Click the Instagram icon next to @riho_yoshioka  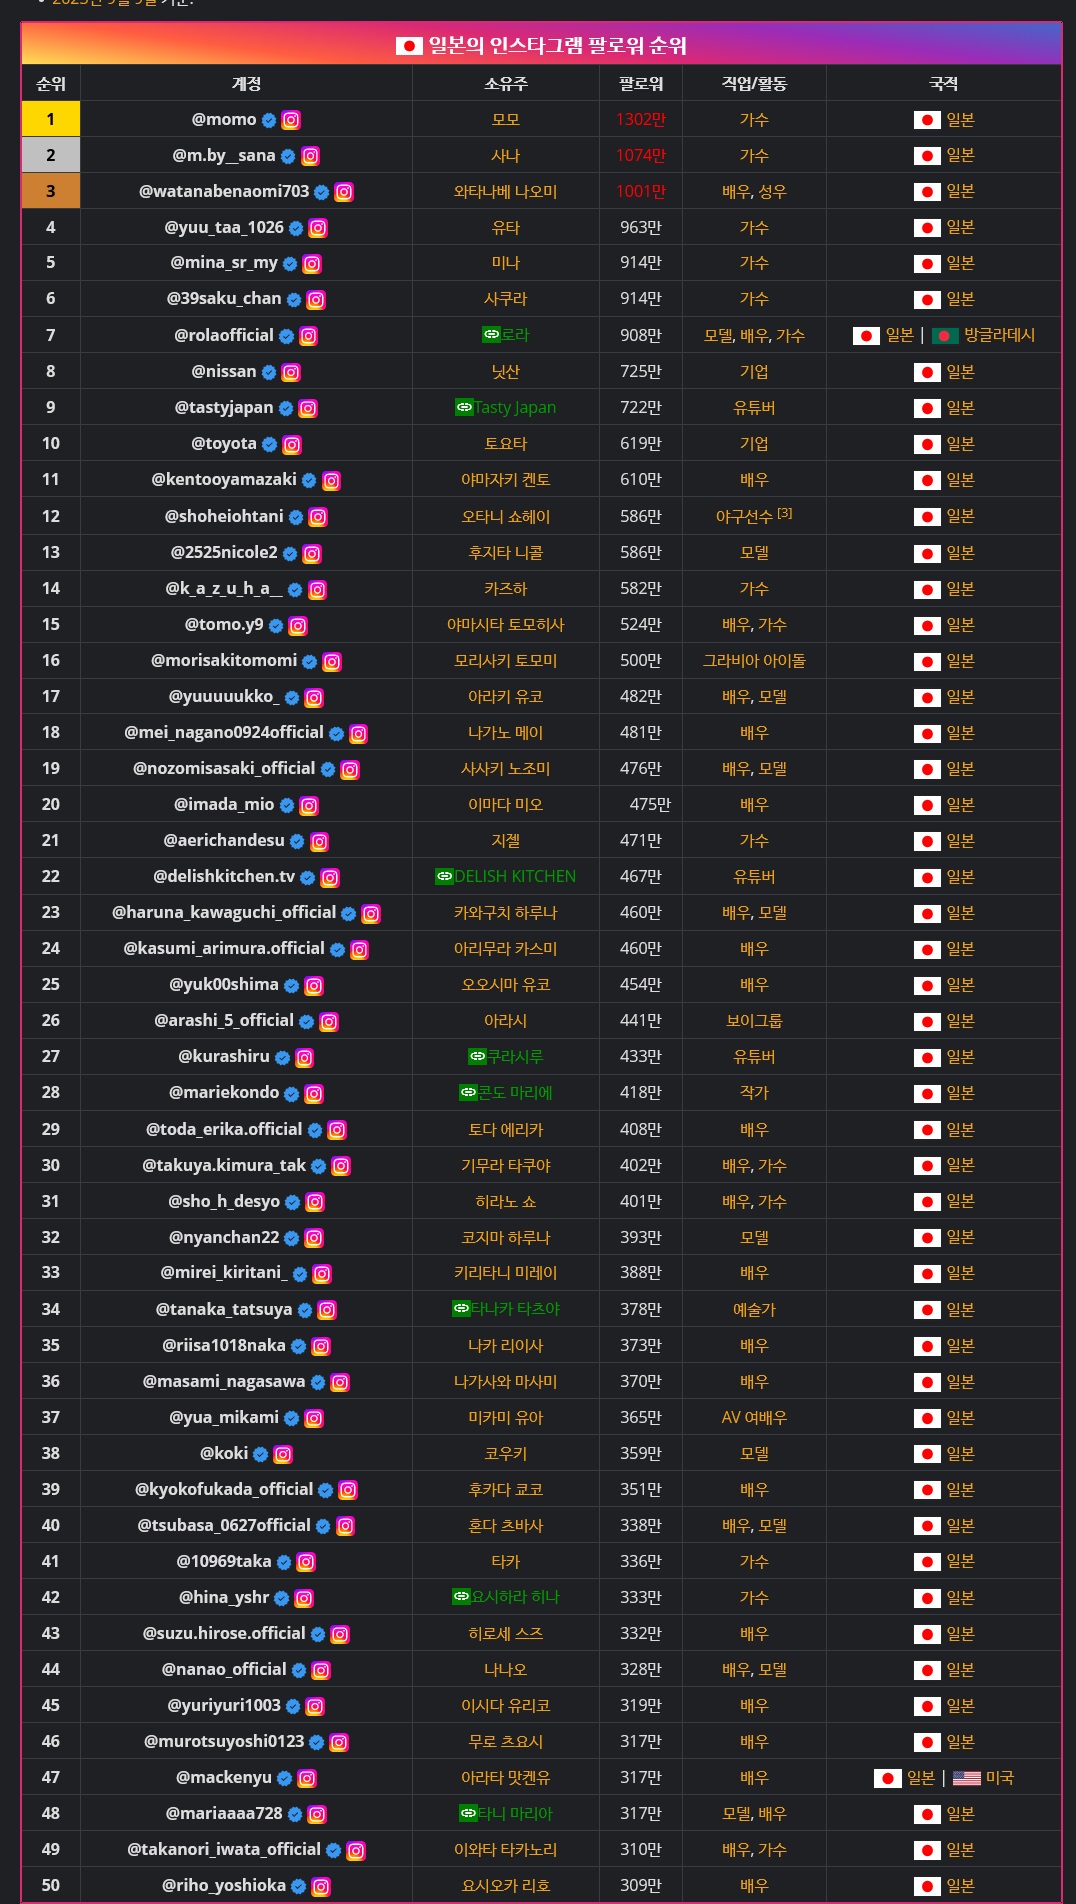point(321,1886)
